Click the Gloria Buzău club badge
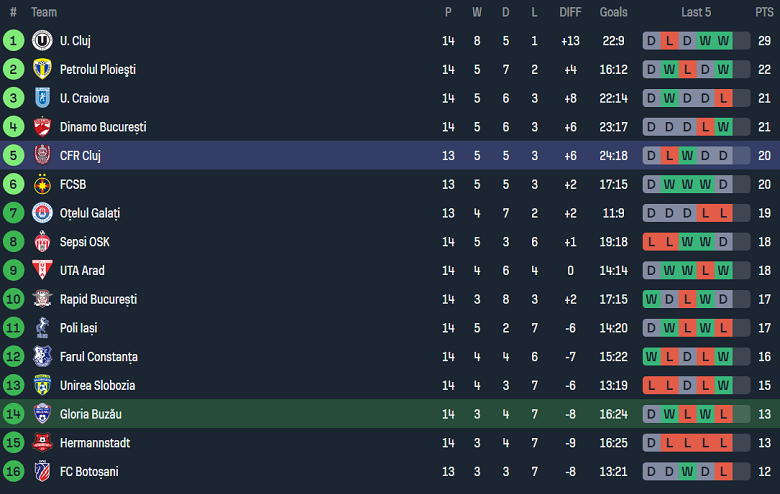The image size is (780, 494). click(x=42, y=414)
